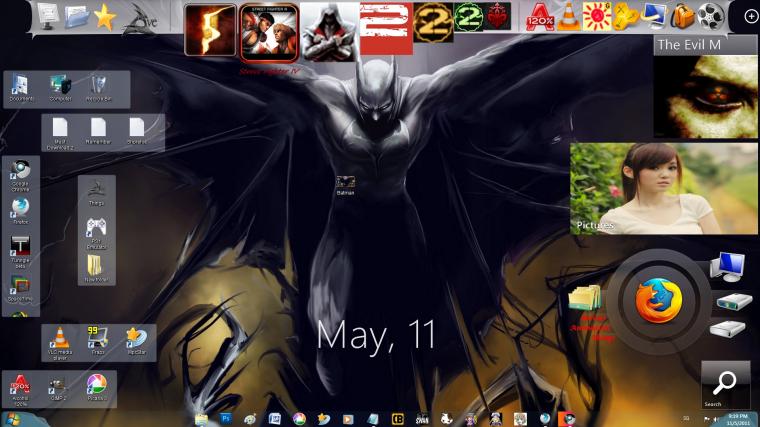Open VLC cone icon in top dock

[x=569, y=17]
